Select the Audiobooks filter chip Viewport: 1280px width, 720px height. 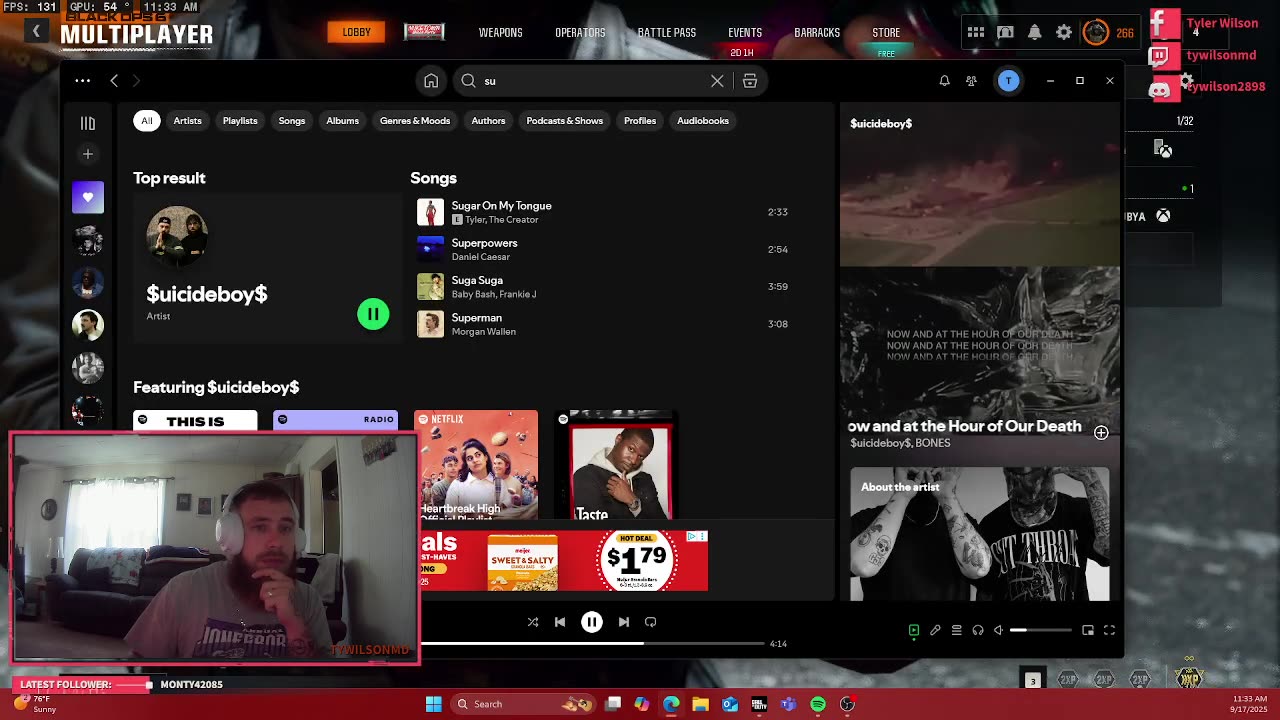[x=703, y=121]
